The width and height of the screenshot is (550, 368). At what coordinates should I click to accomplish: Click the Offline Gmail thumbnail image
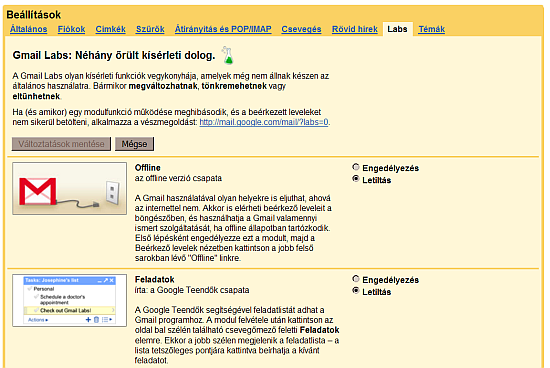coord(69,188)
